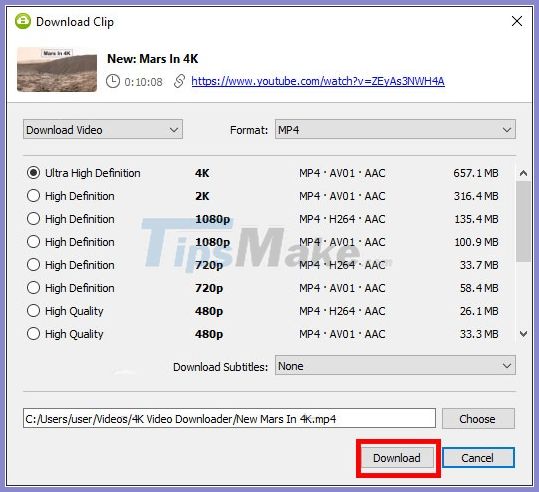539x492 pixels.
Task: Select Ultra High Definition 4K option
Action: tap(33, 173)
